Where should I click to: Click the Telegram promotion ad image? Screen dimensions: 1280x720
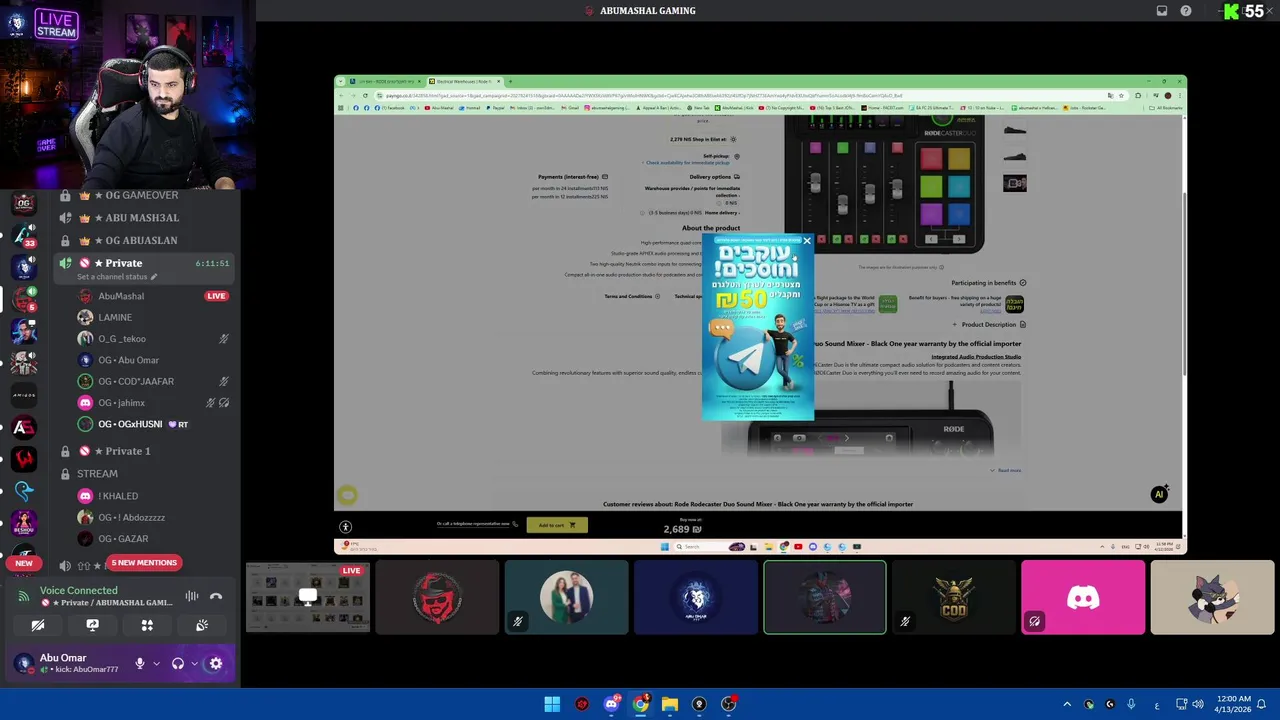pyautogui.click(x=758, y=327)
